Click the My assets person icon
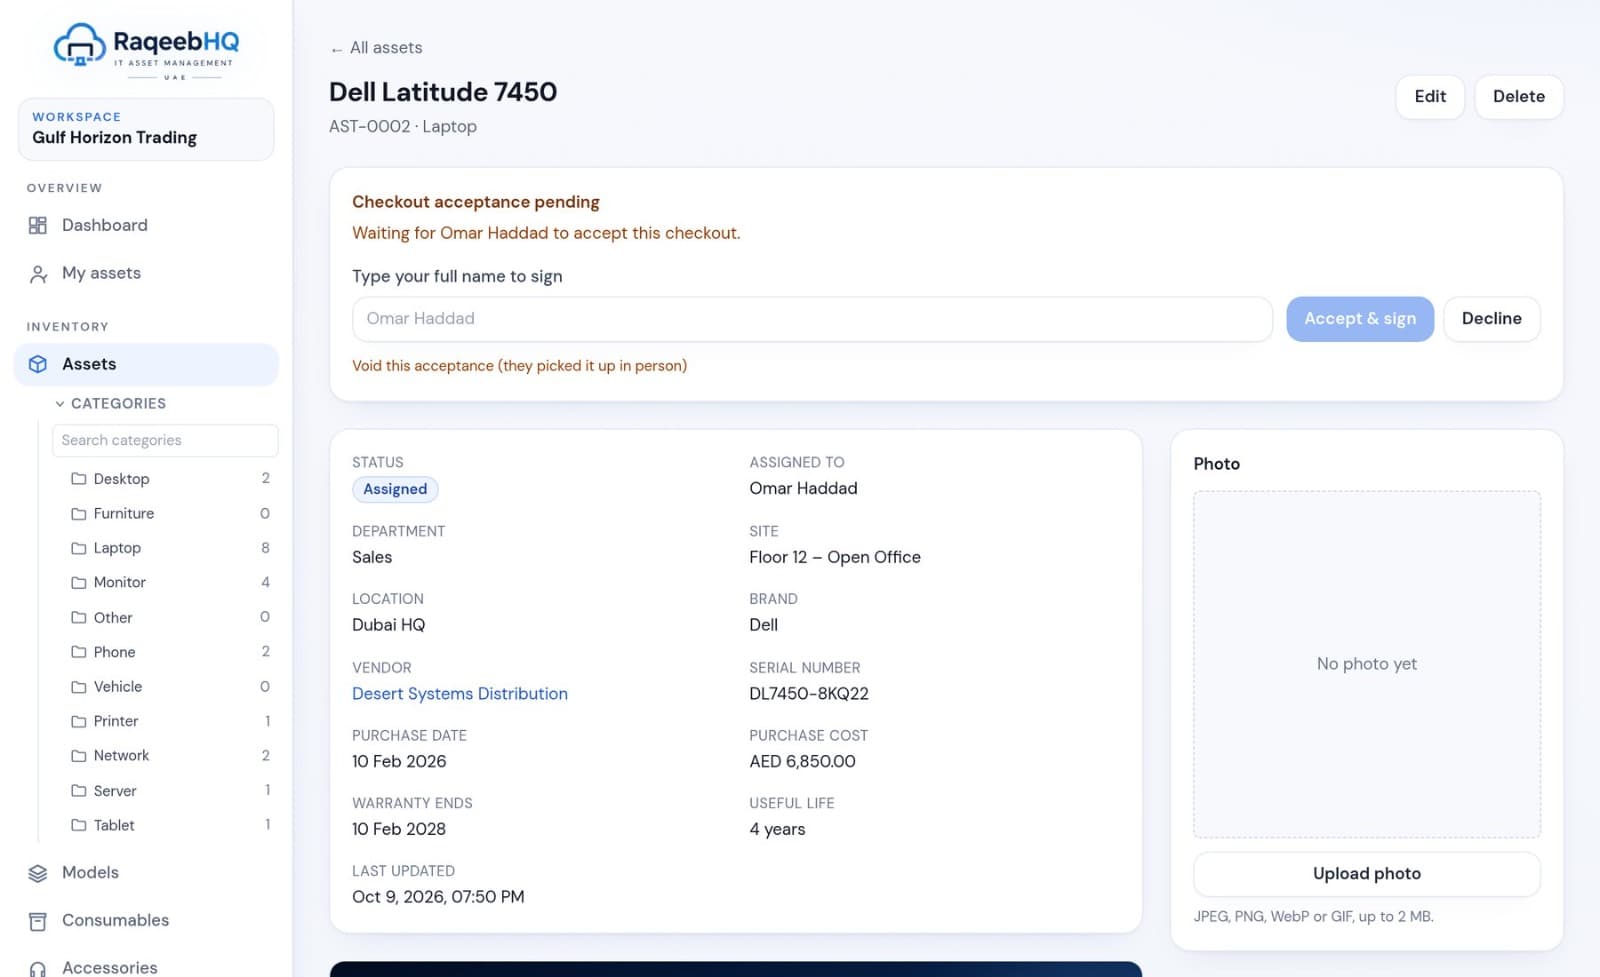 coord(38,274)
